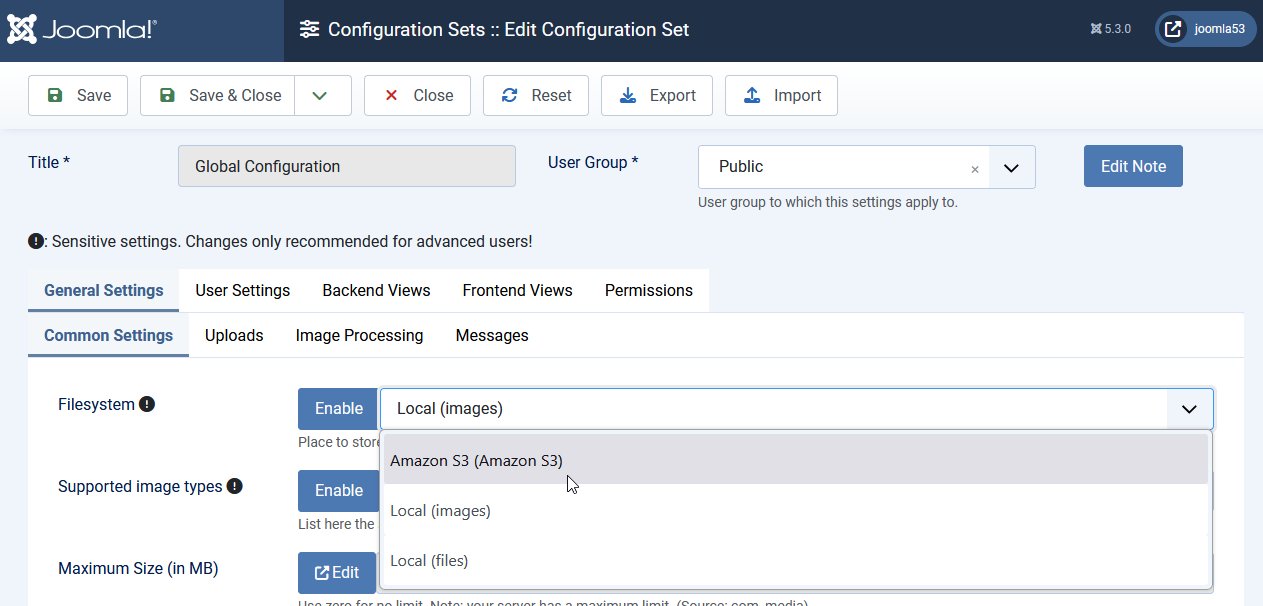The image size is (1263, 606).
Task: Switch to the User Settings tab
Action: 243,290
